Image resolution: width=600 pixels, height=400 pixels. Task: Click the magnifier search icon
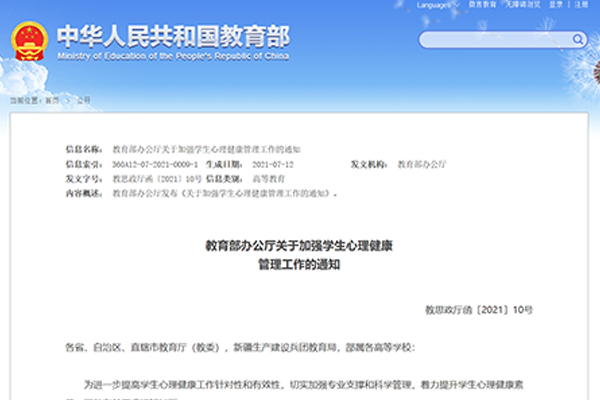point(579,40)
